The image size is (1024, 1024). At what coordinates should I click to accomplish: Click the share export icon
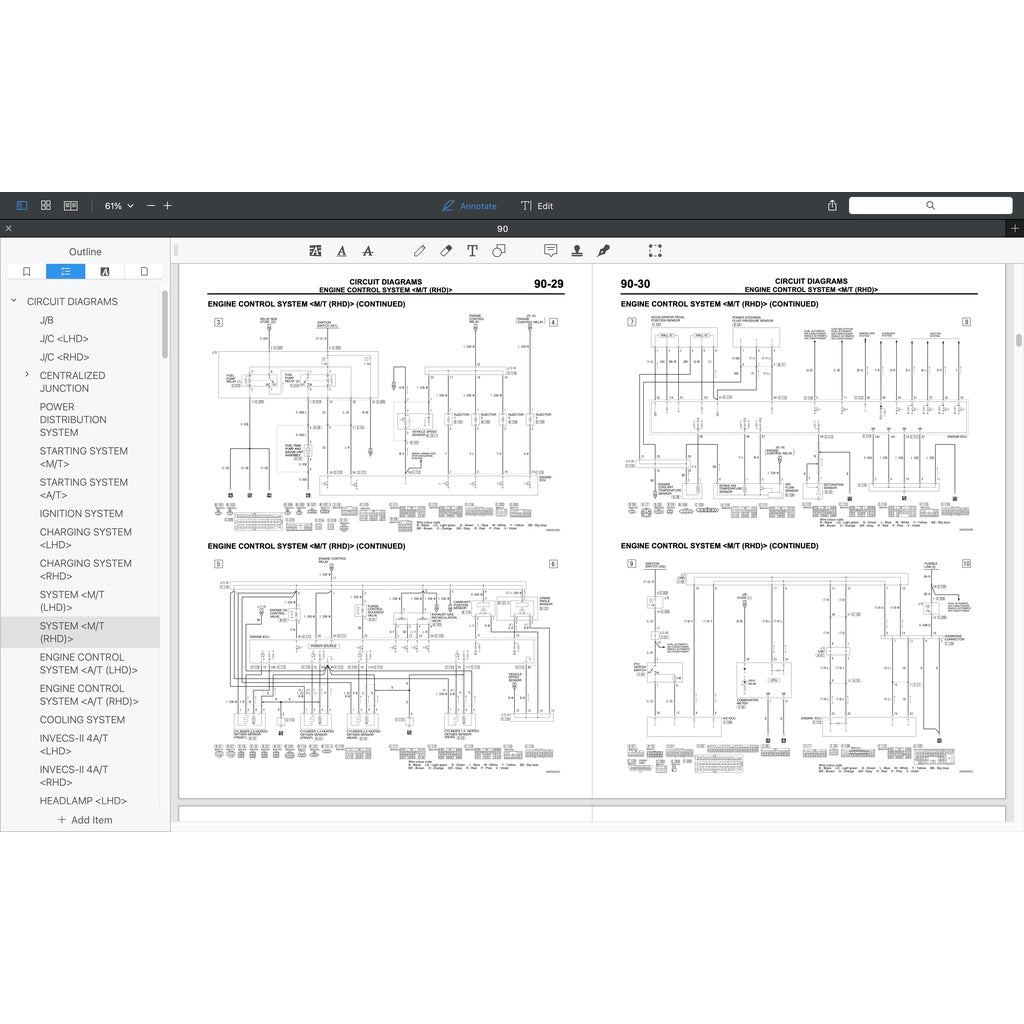(832, 206)
